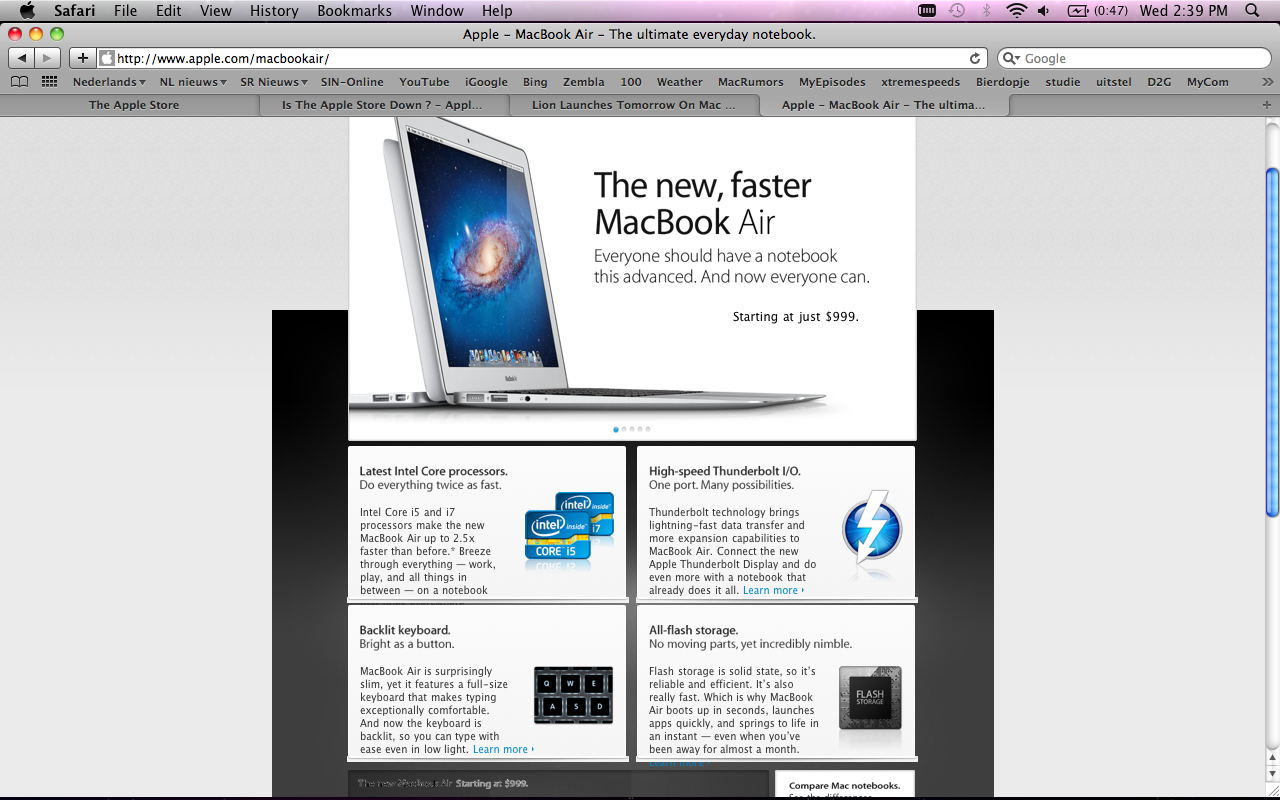Select the fifth hero carousel dot

pyautogui.click(x=648, y=429)
